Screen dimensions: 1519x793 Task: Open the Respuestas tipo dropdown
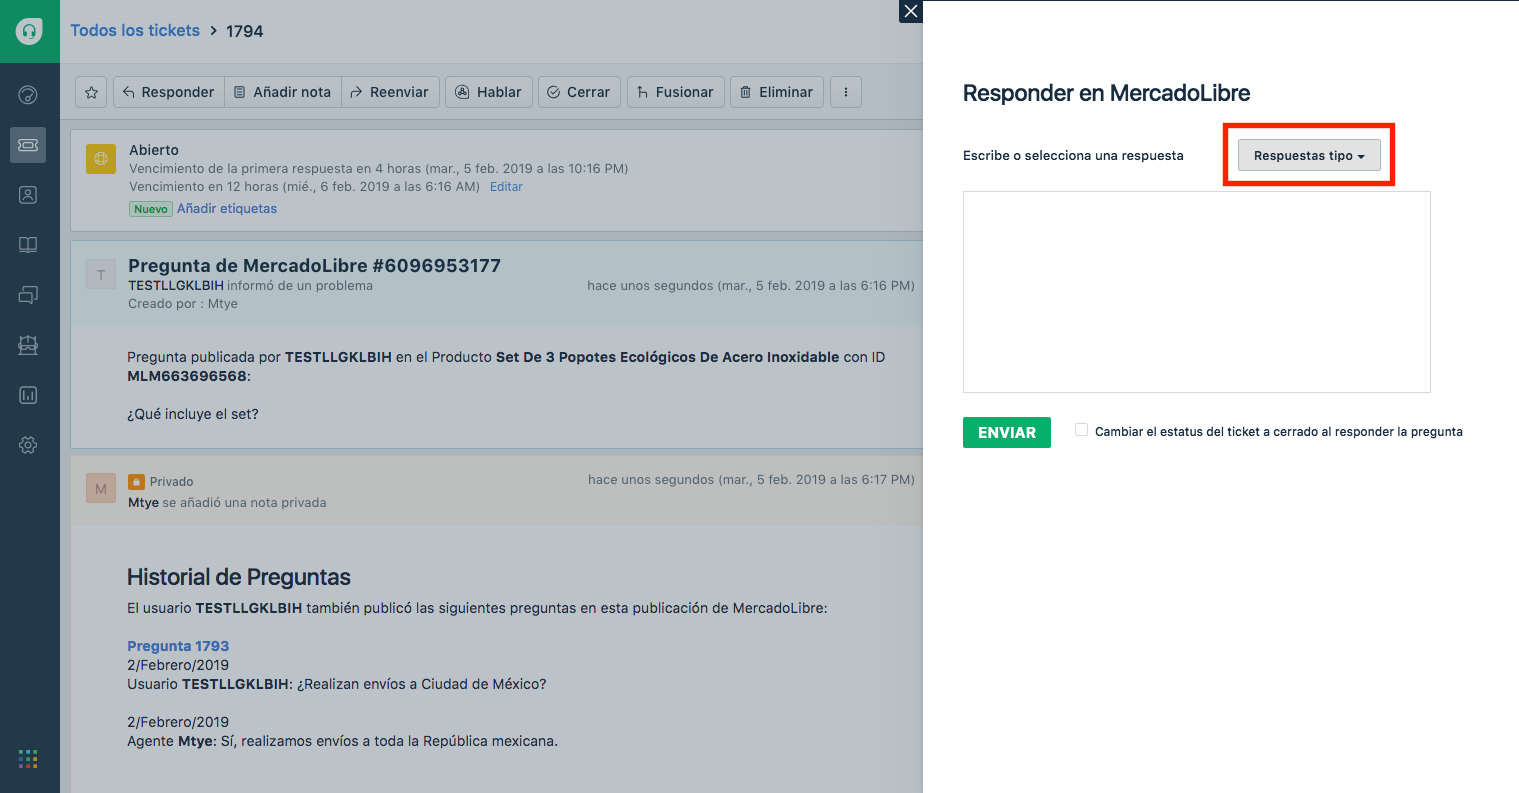point(1309,155)
